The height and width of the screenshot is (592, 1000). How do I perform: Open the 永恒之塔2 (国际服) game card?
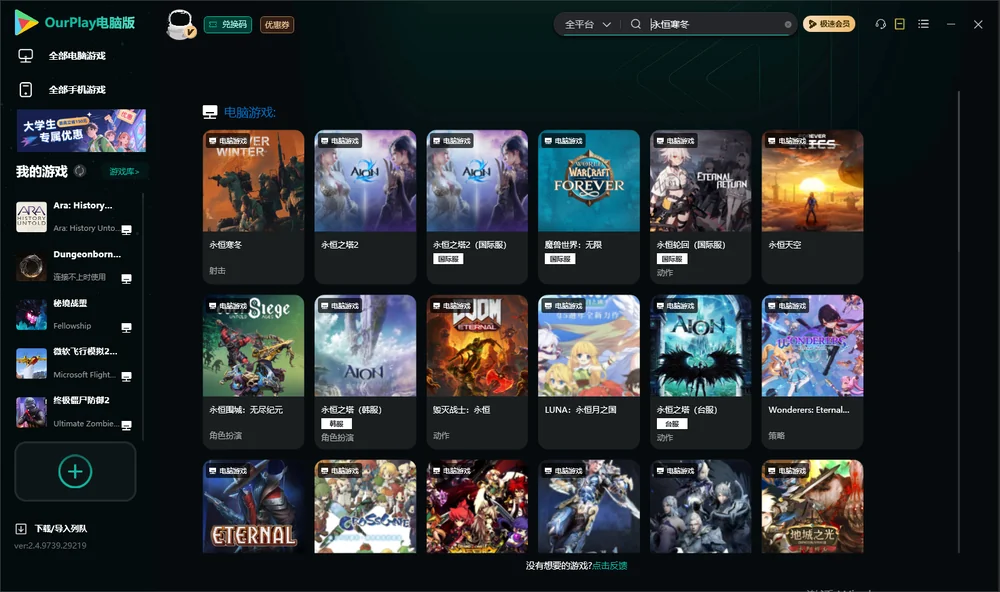click(477, 207)
